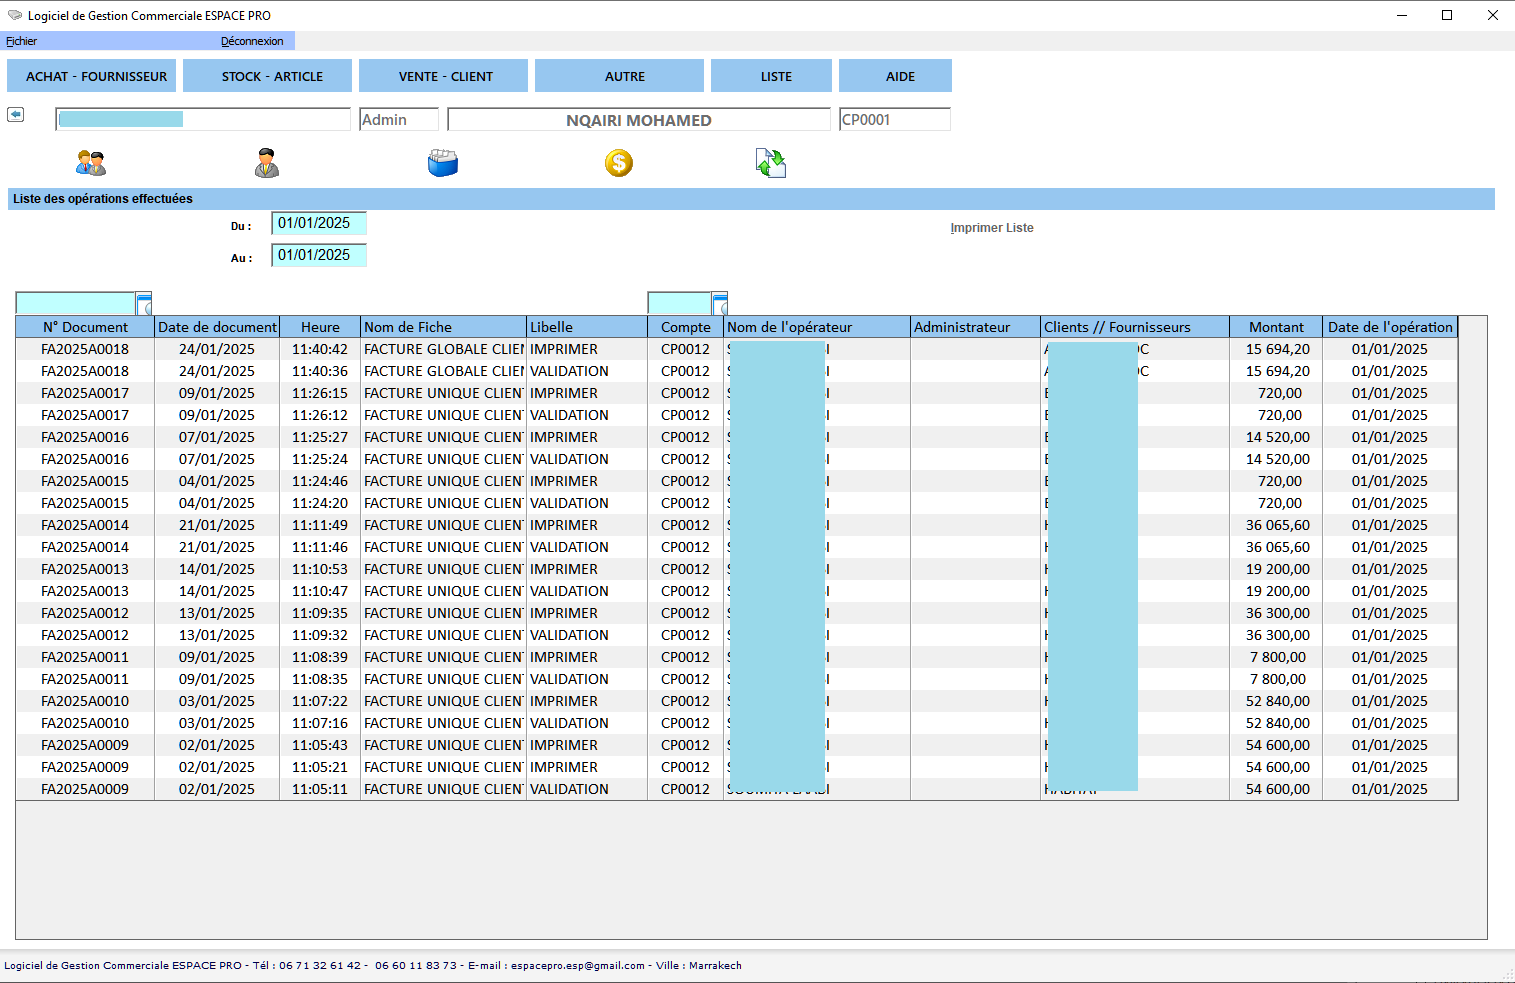The height and width of the screenshot is (983, 1515).
Task: Click the Heure column header
Action: pos(320,327)
